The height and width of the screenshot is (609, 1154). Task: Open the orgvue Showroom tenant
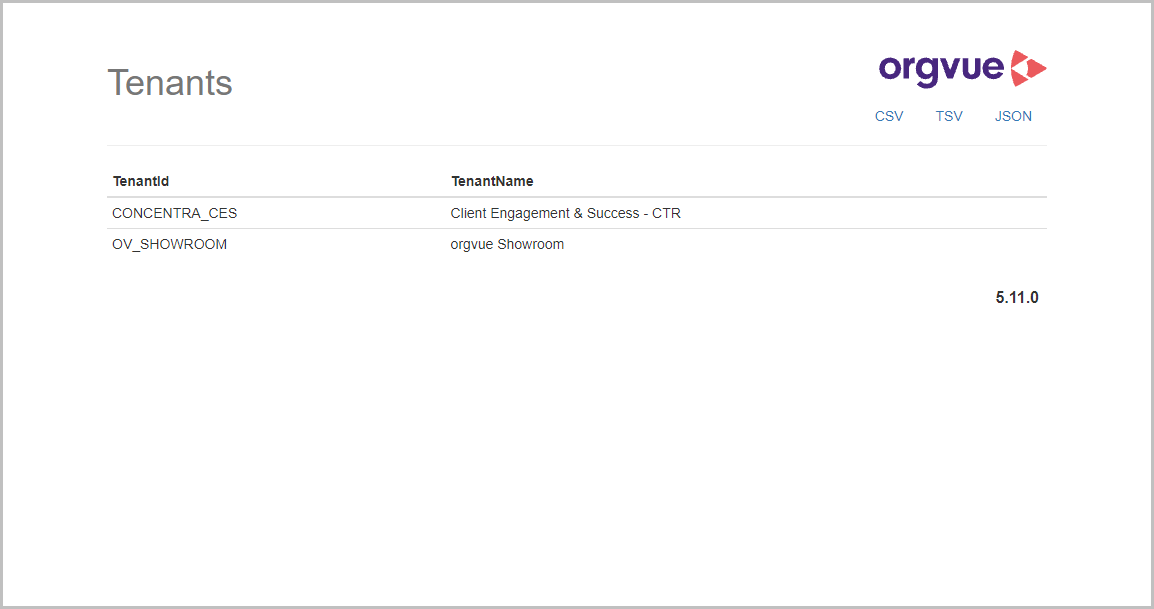click(507, 244)
